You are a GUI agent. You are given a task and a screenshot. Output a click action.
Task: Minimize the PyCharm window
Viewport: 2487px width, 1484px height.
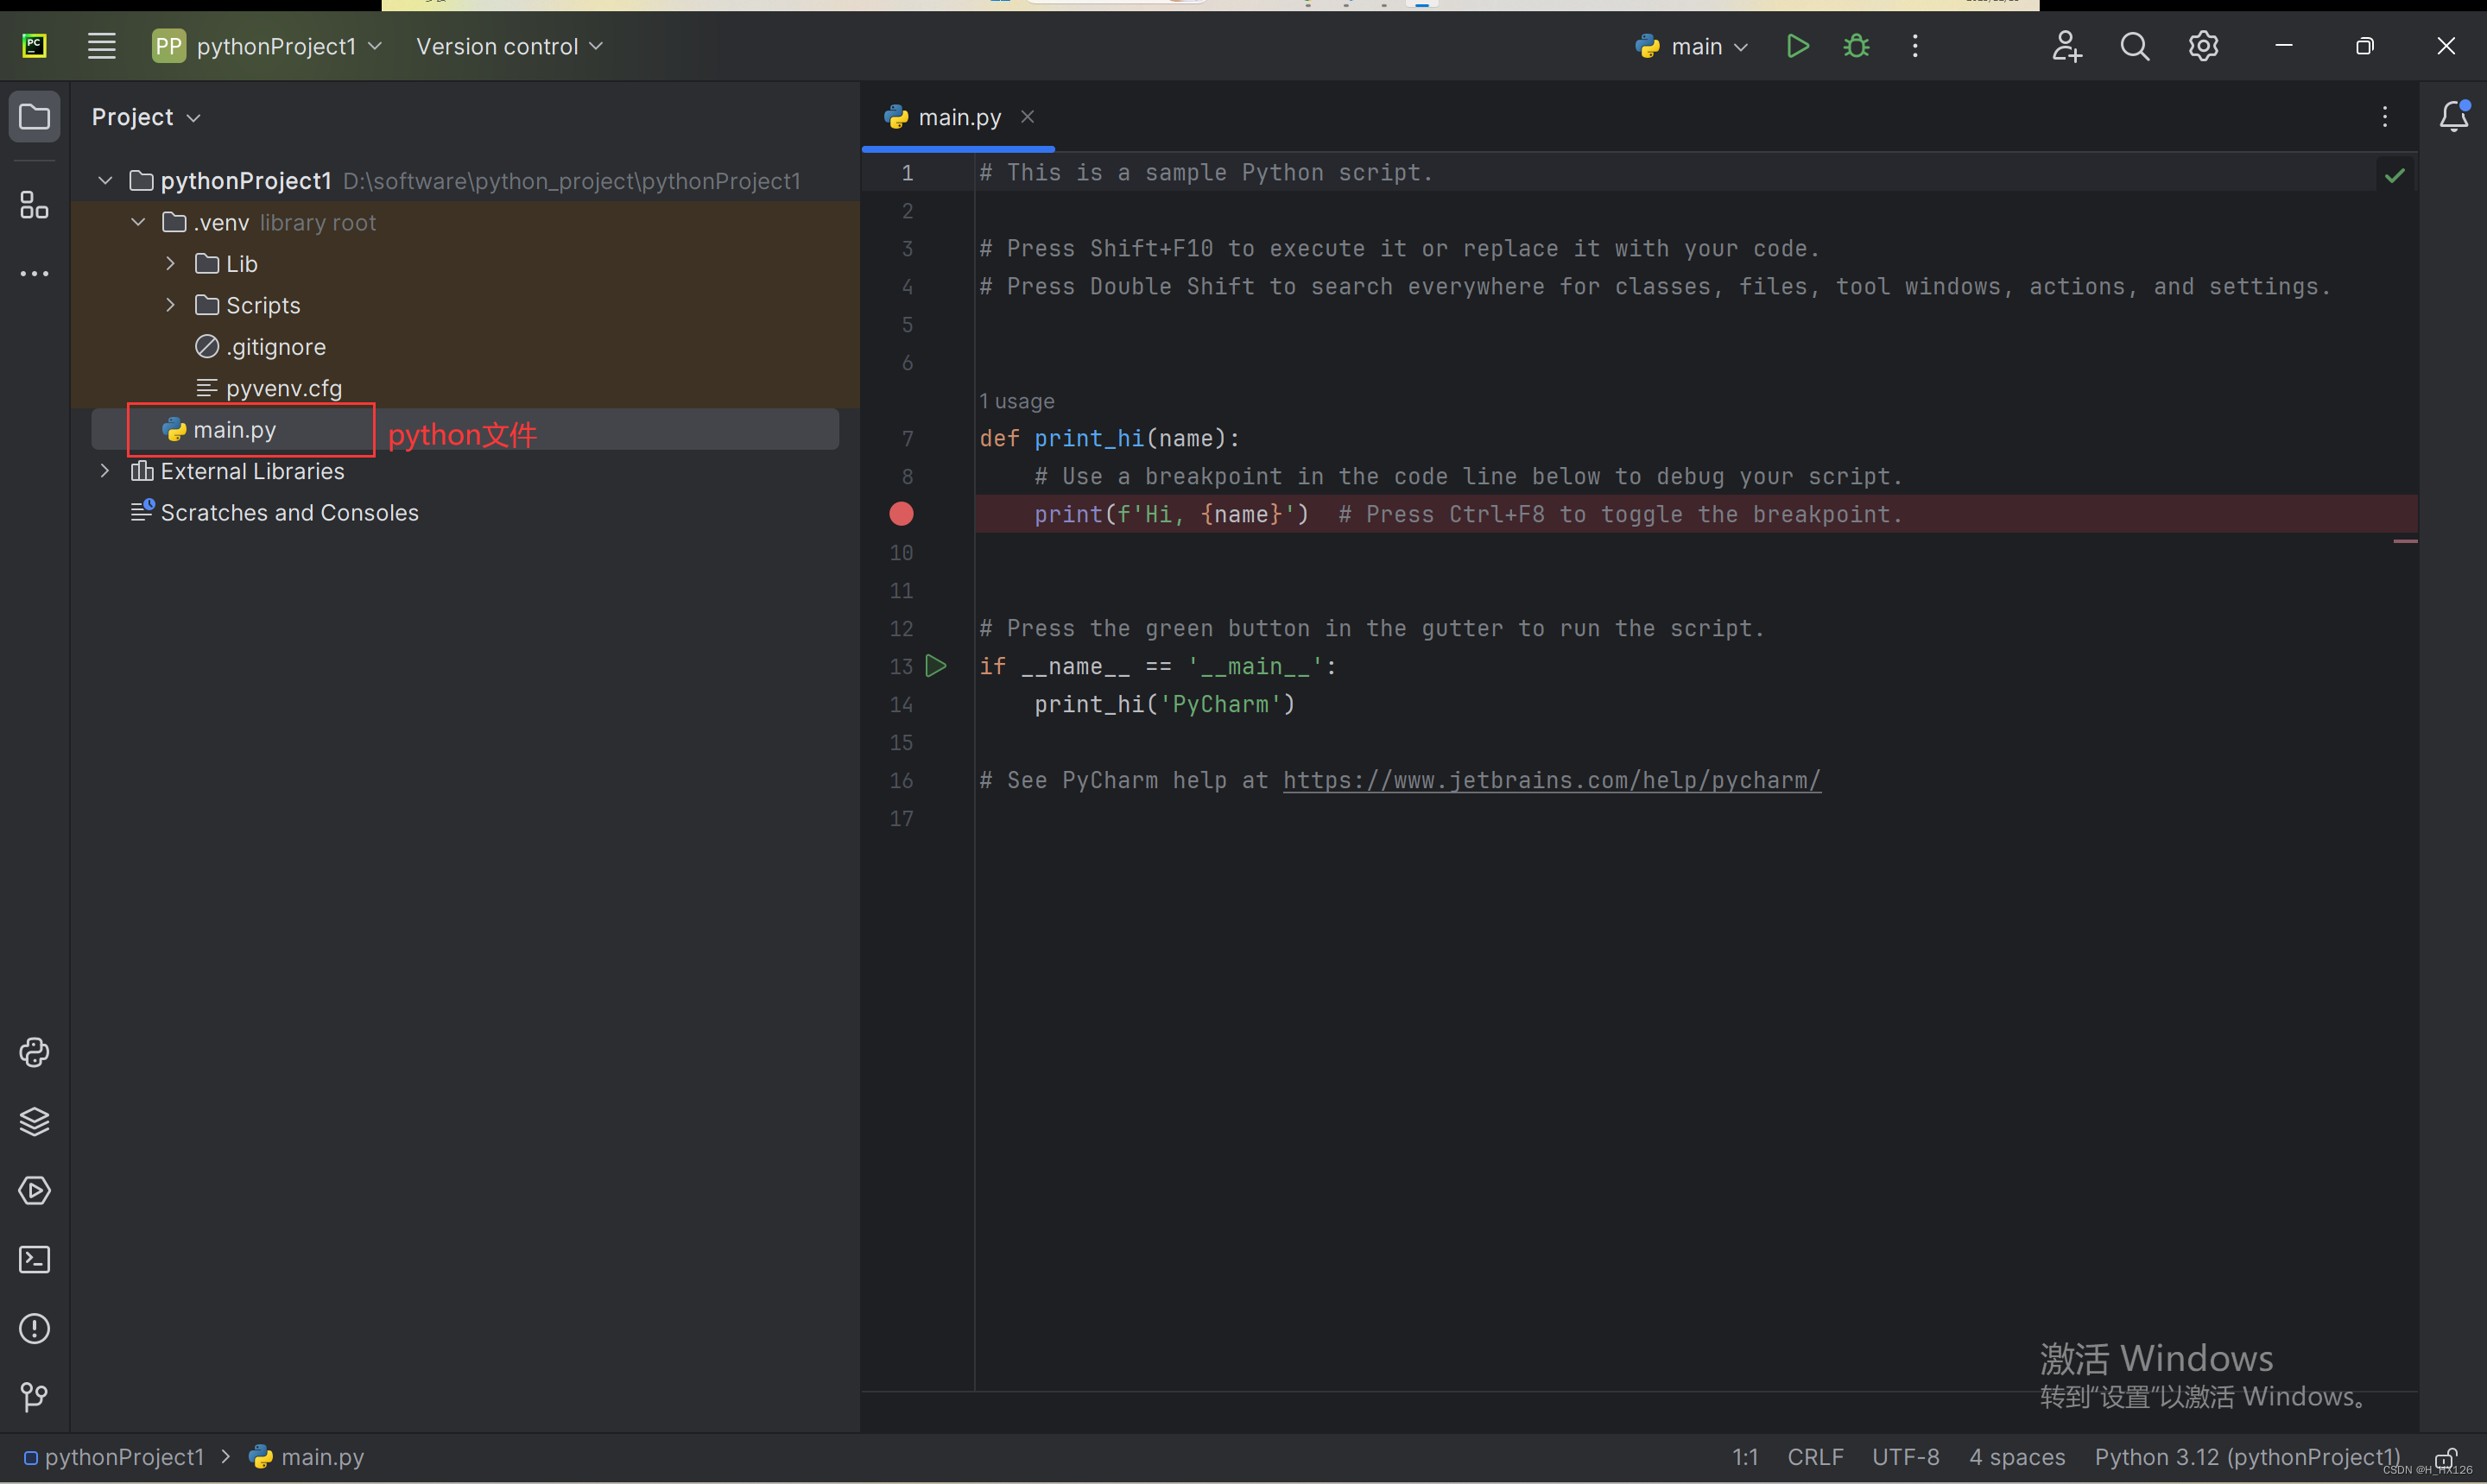tap(2283, 46)
